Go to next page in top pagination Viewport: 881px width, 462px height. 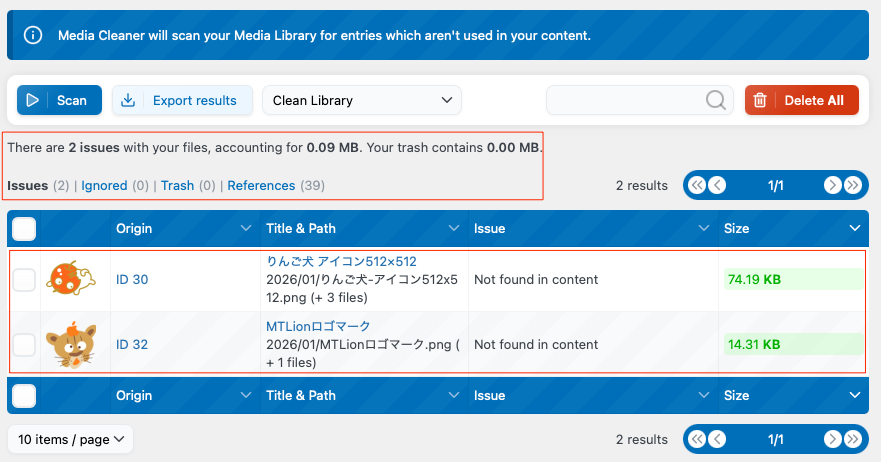coord(832,185)
